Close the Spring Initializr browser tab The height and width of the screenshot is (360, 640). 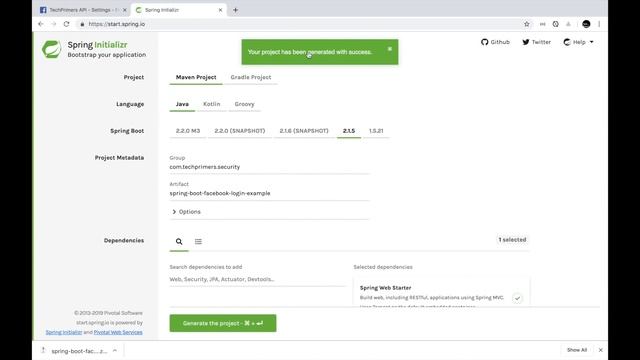point(220,10)
